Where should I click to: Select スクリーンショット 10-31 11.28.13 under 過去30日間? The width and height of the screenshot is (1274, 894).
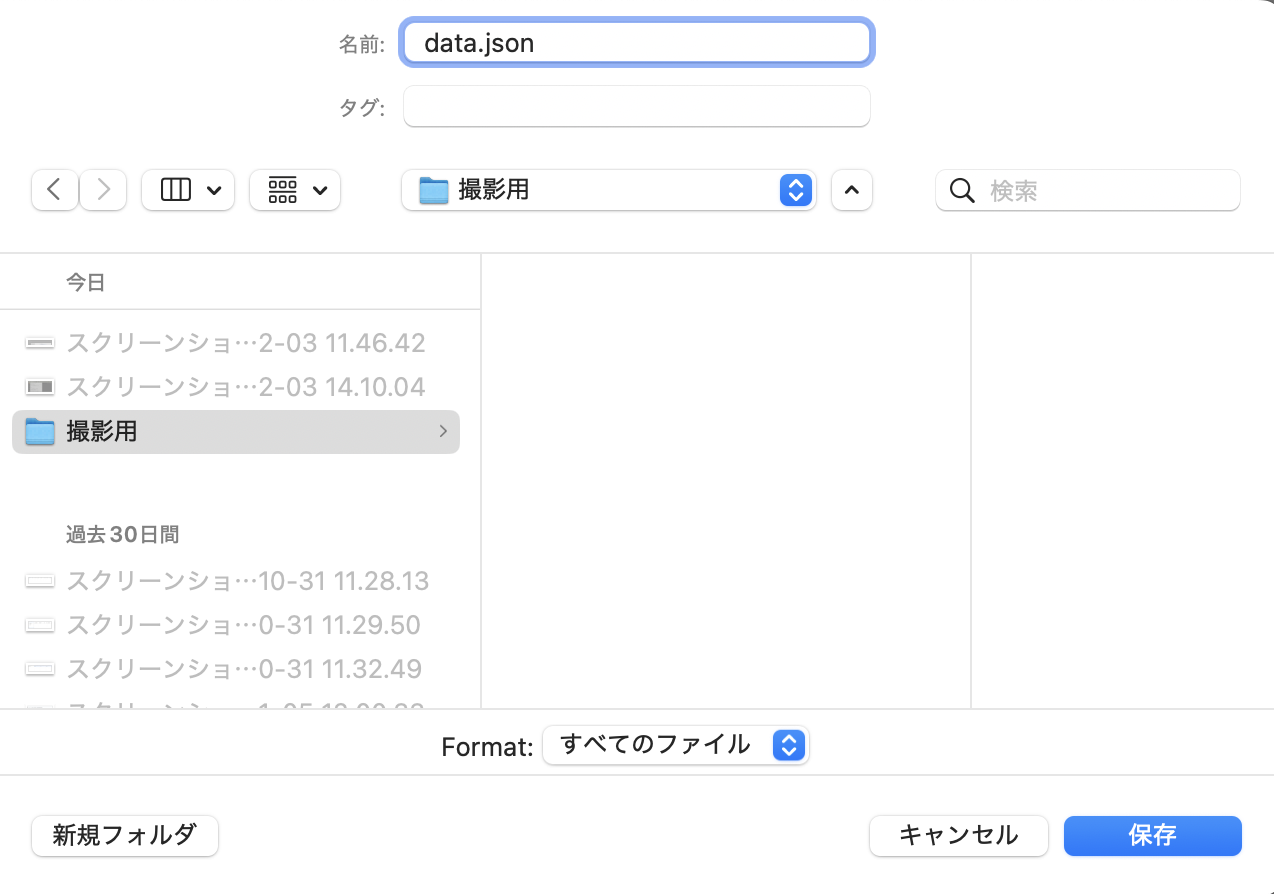(x=247, y=580)
